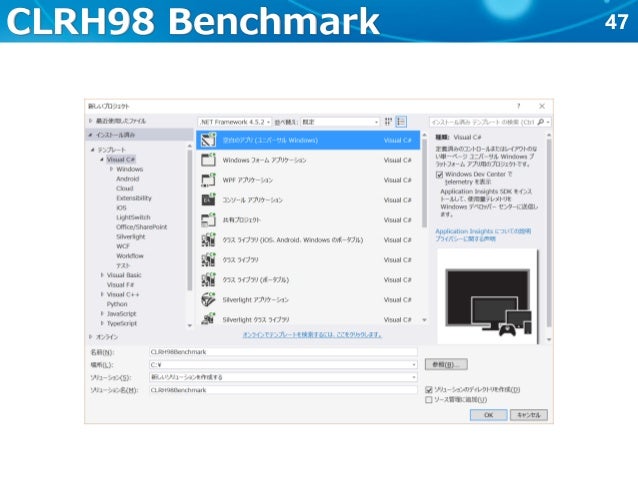Collapse the Visual C# tree node
Viewport: 638px width, 479px height.
(x=102, y=160)
